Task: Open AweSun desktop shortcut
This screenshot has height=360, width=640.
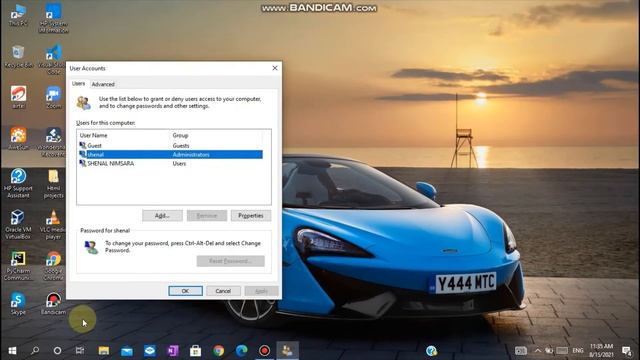Action: (18, 138)
